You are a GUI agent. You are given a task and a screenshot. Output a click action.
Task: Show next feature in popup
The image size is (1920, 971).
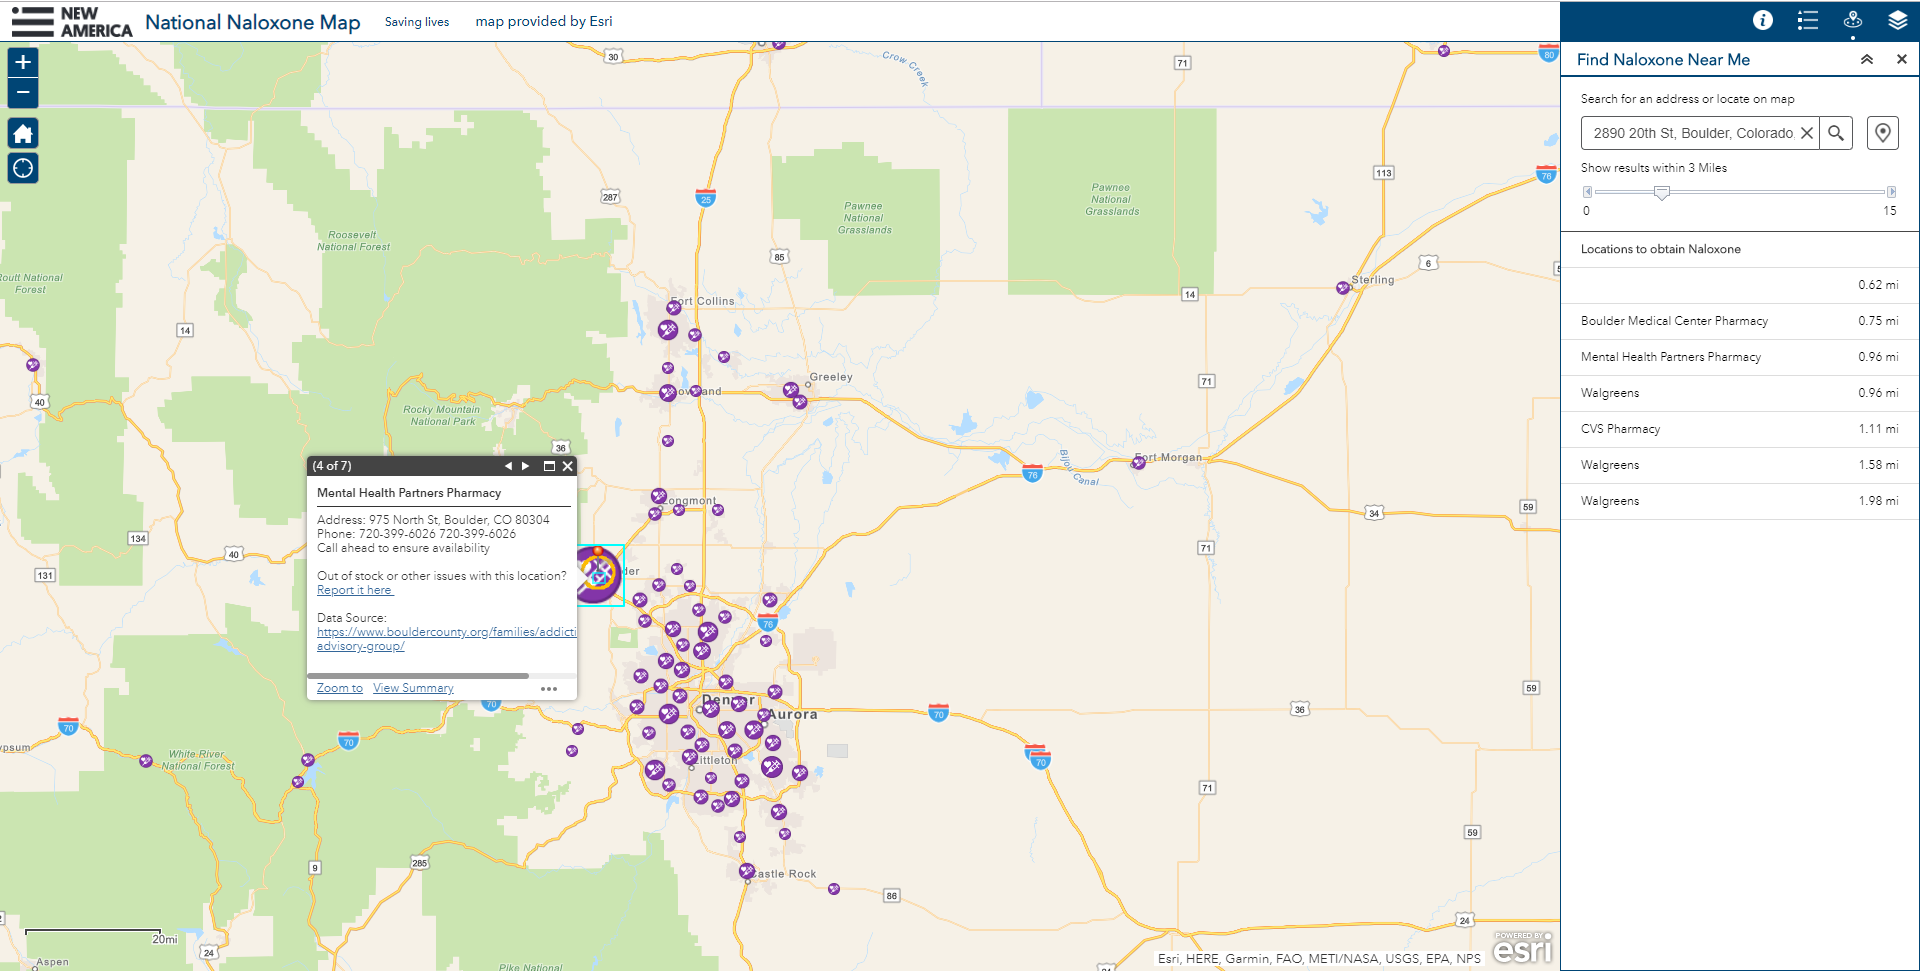point(526,466)
